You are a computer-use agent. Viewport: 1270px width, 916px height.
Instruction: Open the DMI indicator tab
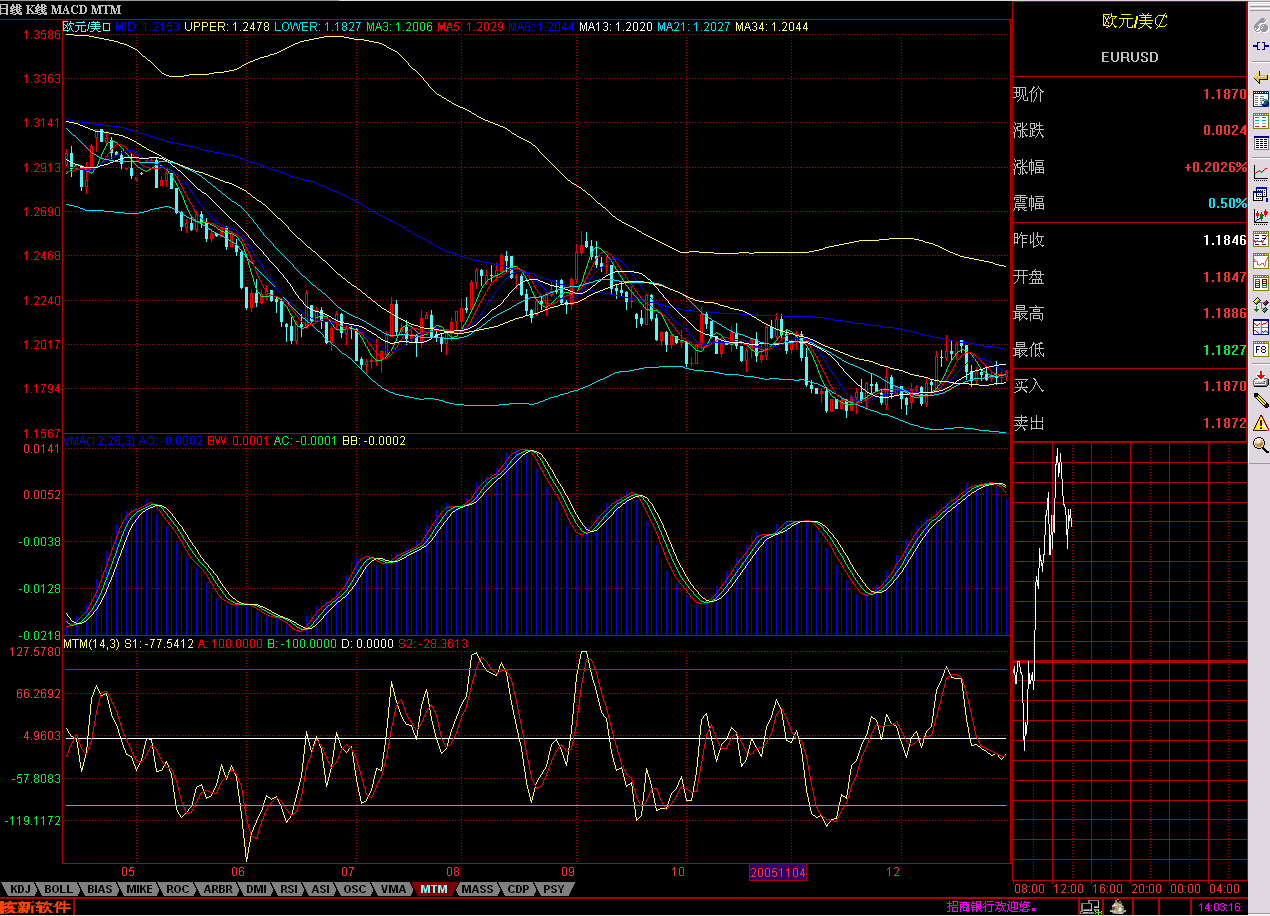pyautogui.click(x=257, y=888)
